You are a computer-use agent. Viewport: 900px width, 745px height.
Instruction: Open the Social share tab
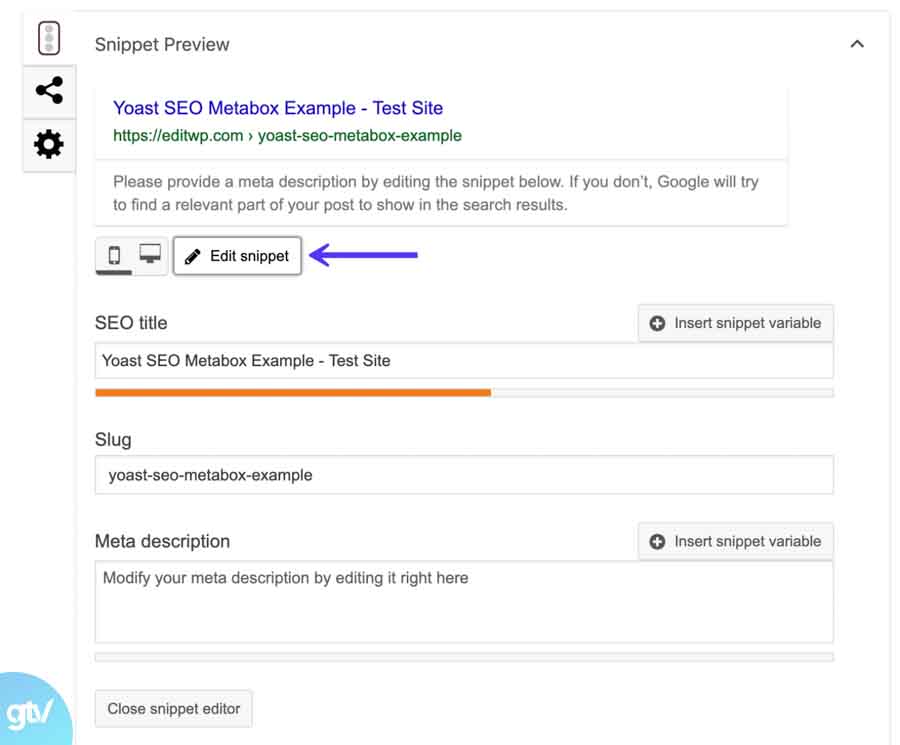tap(48, 91)
